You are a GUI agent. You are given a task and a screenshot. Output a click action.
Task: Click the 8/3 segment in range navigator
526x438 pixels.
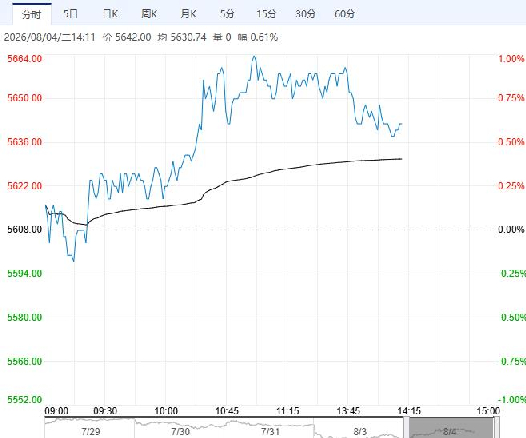point(359,429)
